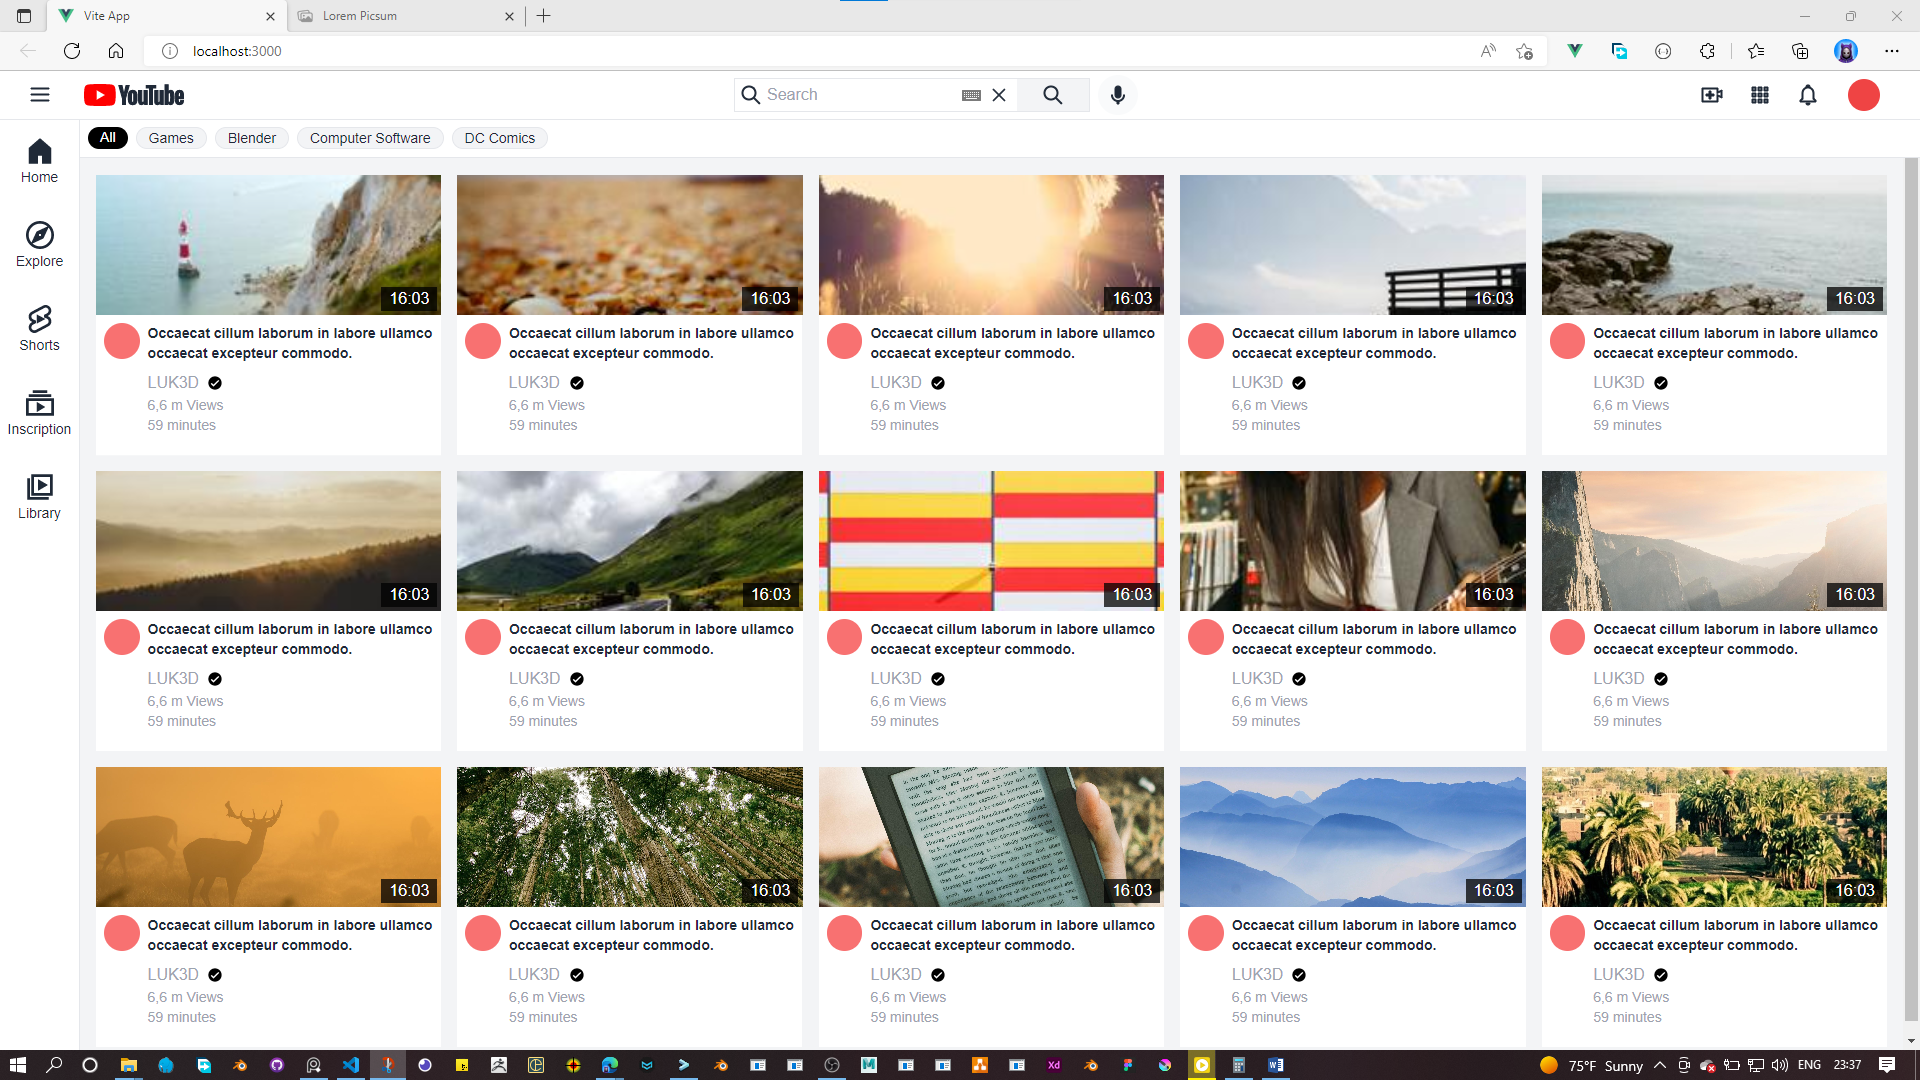Open the YouTube apps grid icon

[x=1760, y=95]
